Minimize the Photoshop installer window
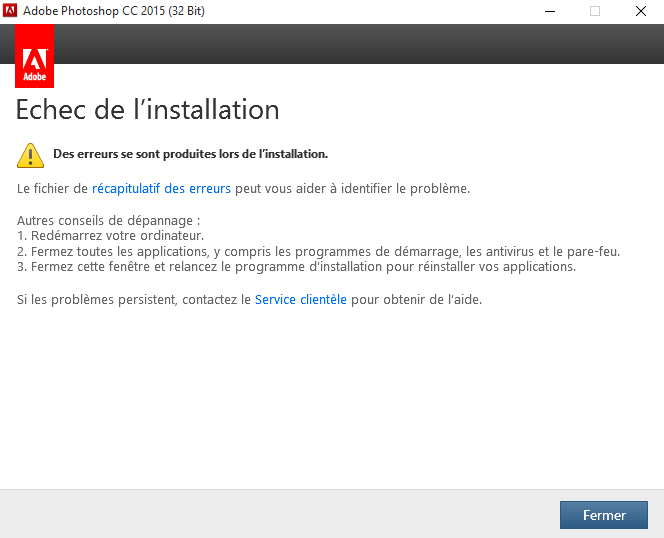 click(550, 11)
